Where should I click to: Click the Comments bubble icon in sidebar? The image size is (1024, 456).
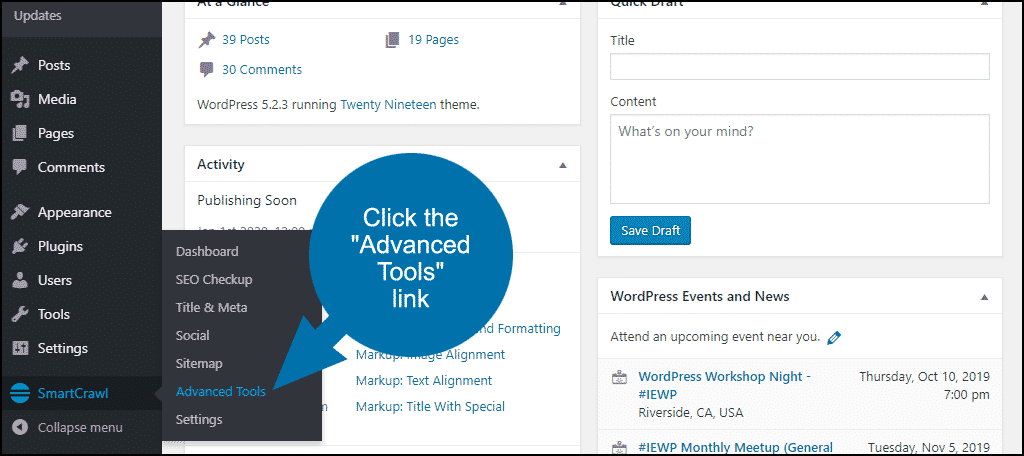[20, 167]
